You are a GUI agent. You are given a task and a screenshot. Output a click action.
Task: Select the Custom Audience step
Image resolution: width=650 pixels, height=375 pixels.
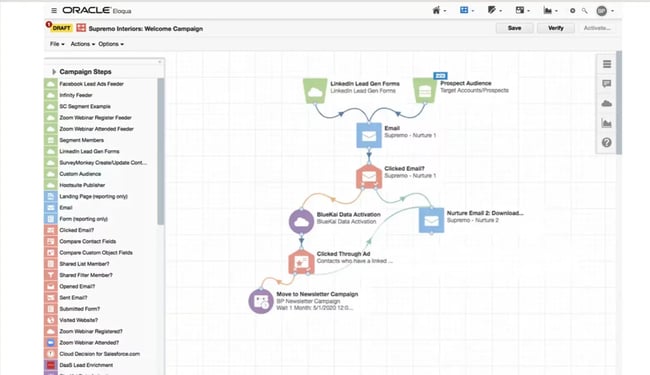pyautogui.click(x=100, y=174)
